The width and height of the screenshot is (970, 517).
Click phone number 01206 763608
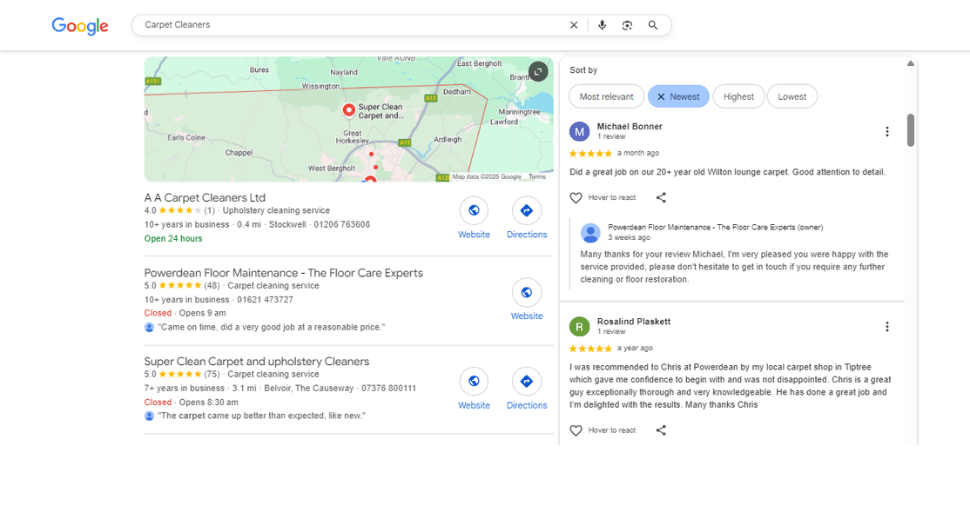(341, 224)
